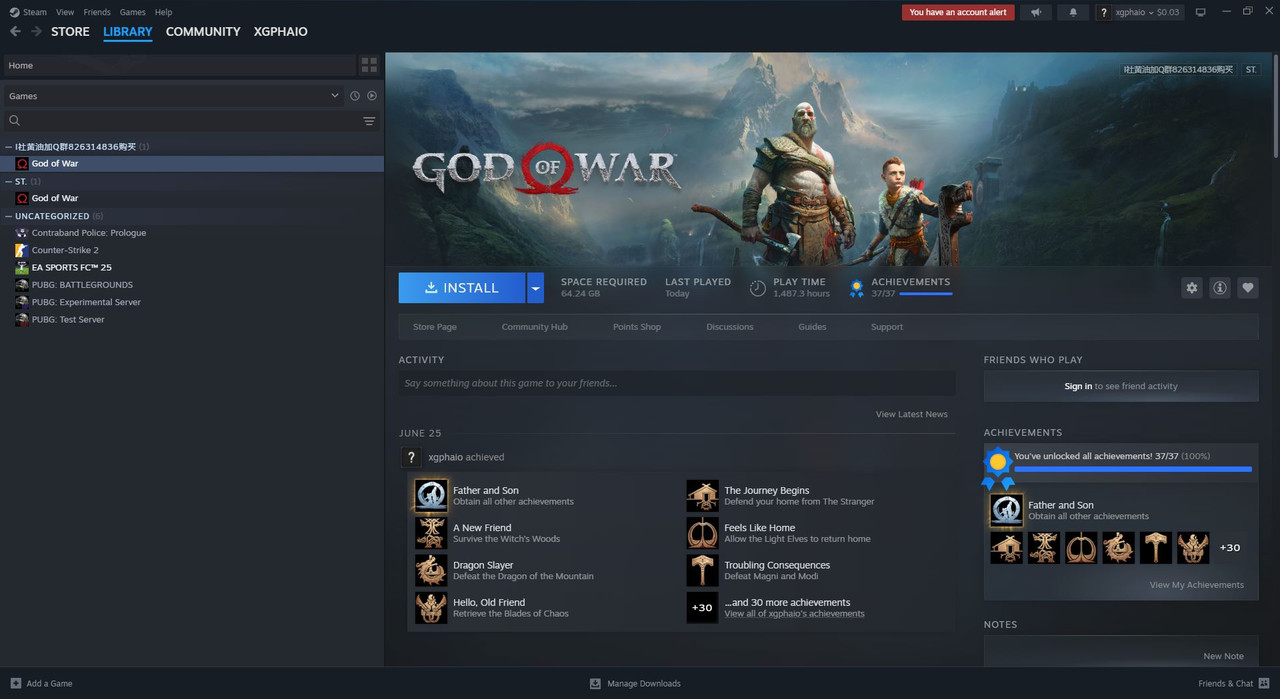The width and height of the screenshot is (1280, 699).
Task: Open the Games filter dropdown
Action: 172,96
